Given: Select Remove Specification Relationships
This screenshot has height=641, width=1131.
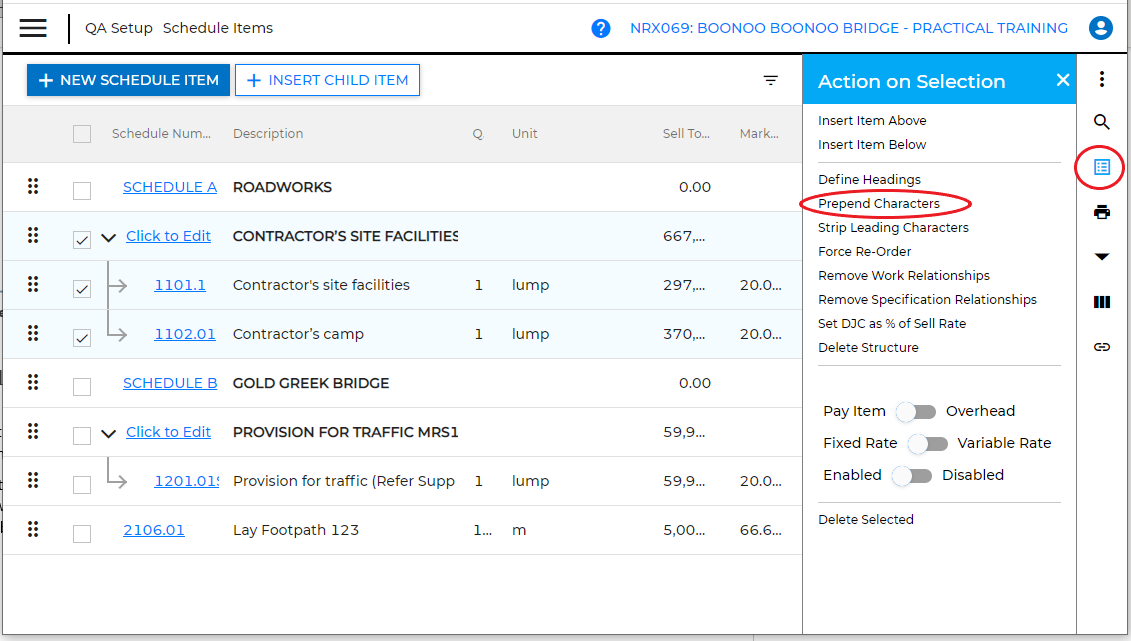Looking at the screenshot, I should (927, 299).
